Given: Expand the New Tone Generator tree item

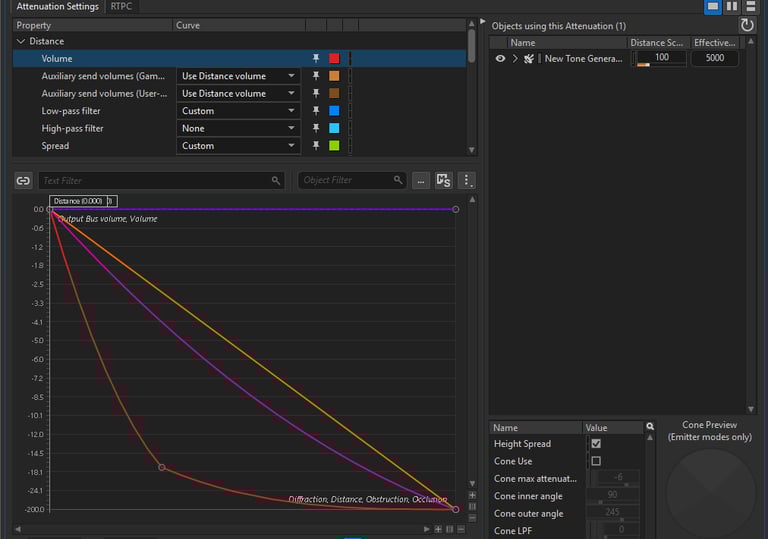Looking at the screenshot, I should pyautogui.click(x=515, y=59).
